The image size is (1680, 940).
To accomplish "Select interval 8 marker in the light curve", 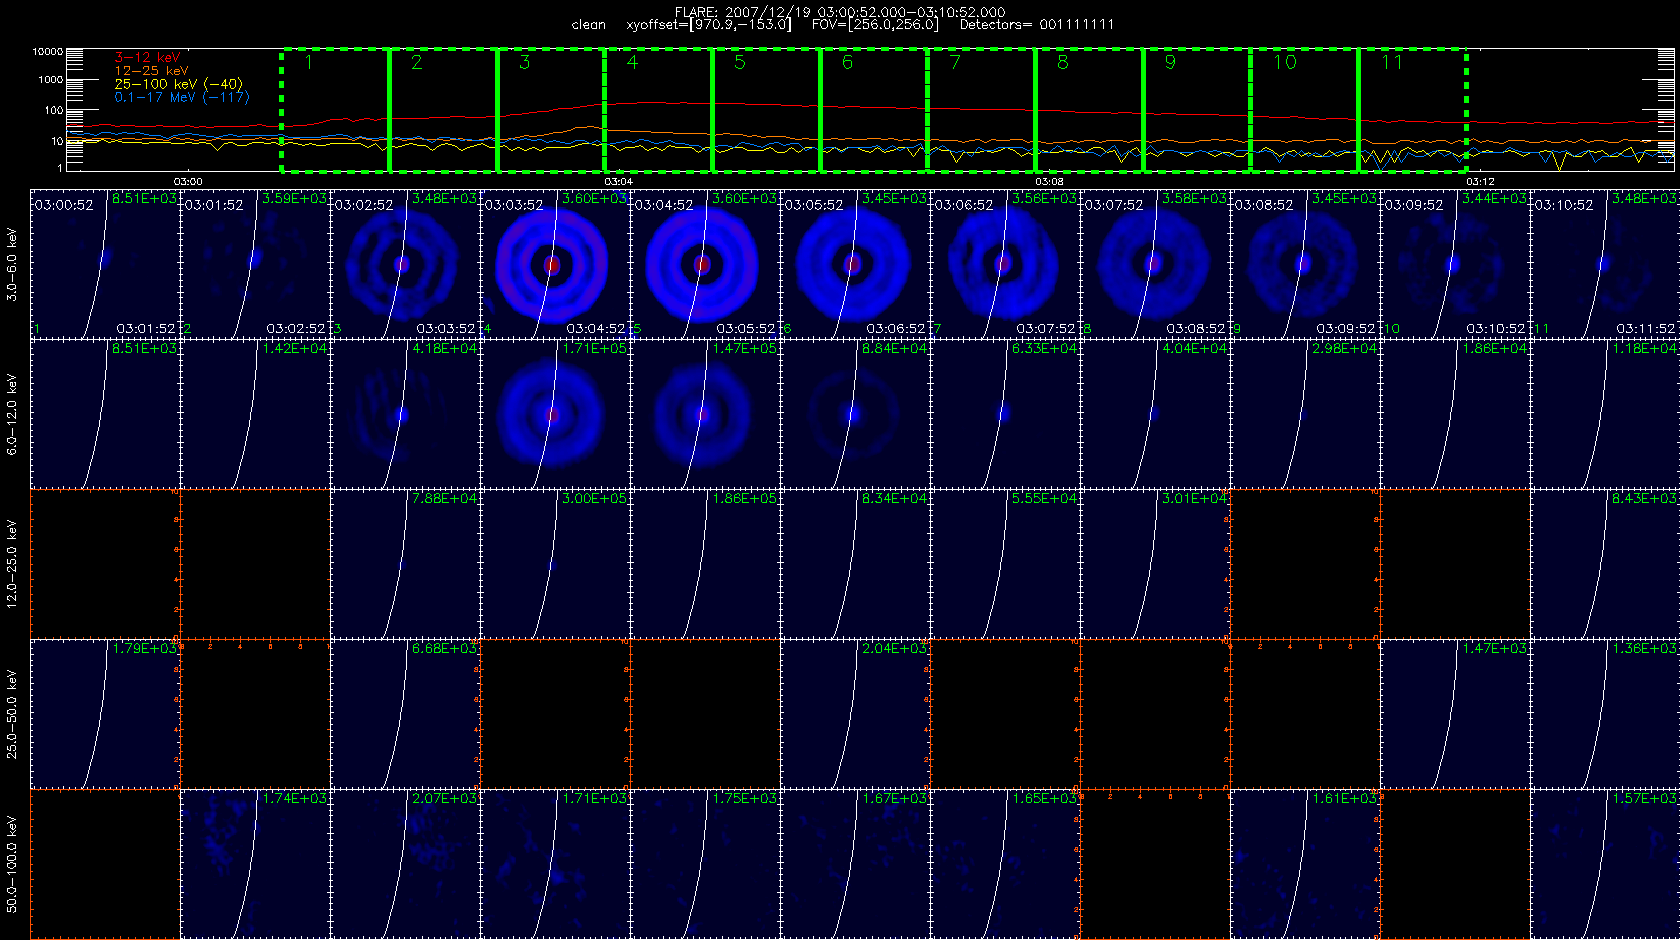I will tap(1063, 62).
